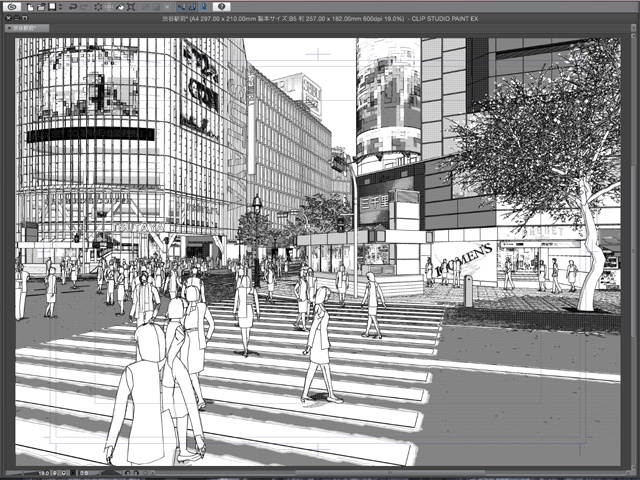Click the Rotate Right icon in status bar
The height and width of the screenshot is (480, 640).
(136, 473)
